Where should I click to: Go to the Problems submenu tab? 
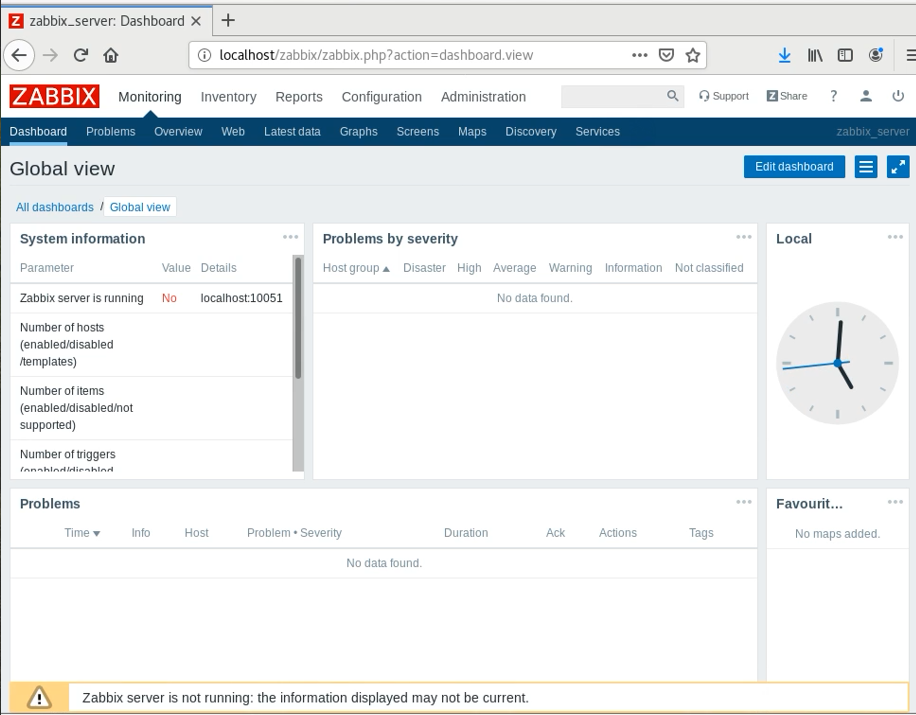110,131
